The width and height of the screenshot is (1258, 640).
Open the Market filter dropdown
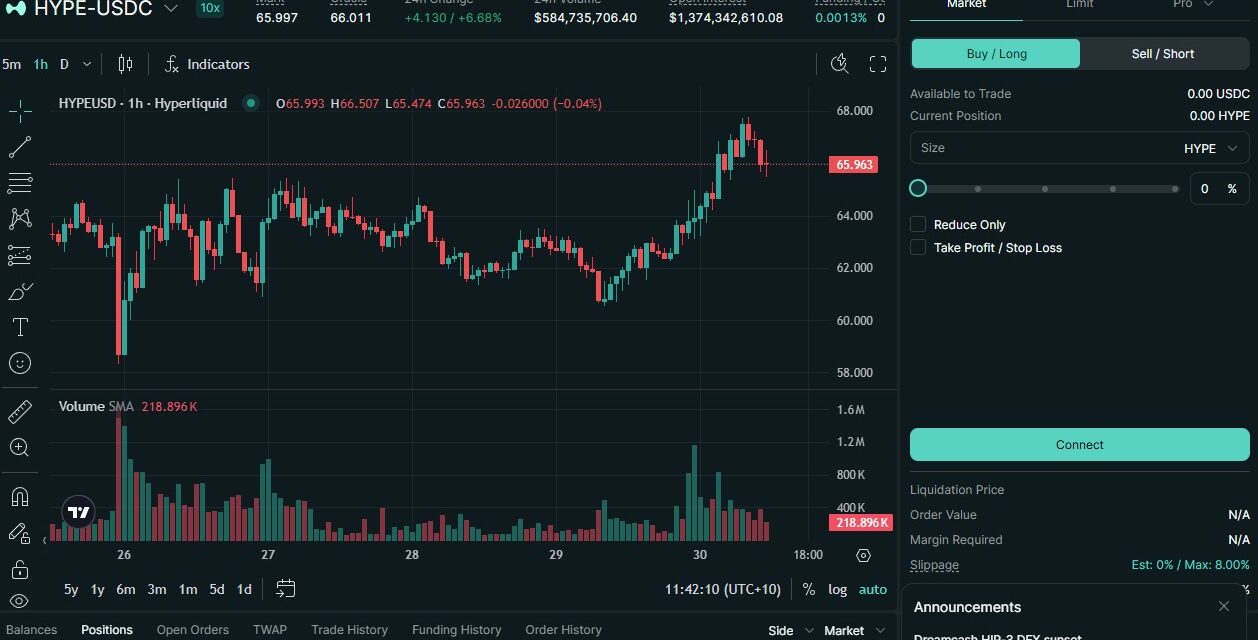(x=854, y=630)
